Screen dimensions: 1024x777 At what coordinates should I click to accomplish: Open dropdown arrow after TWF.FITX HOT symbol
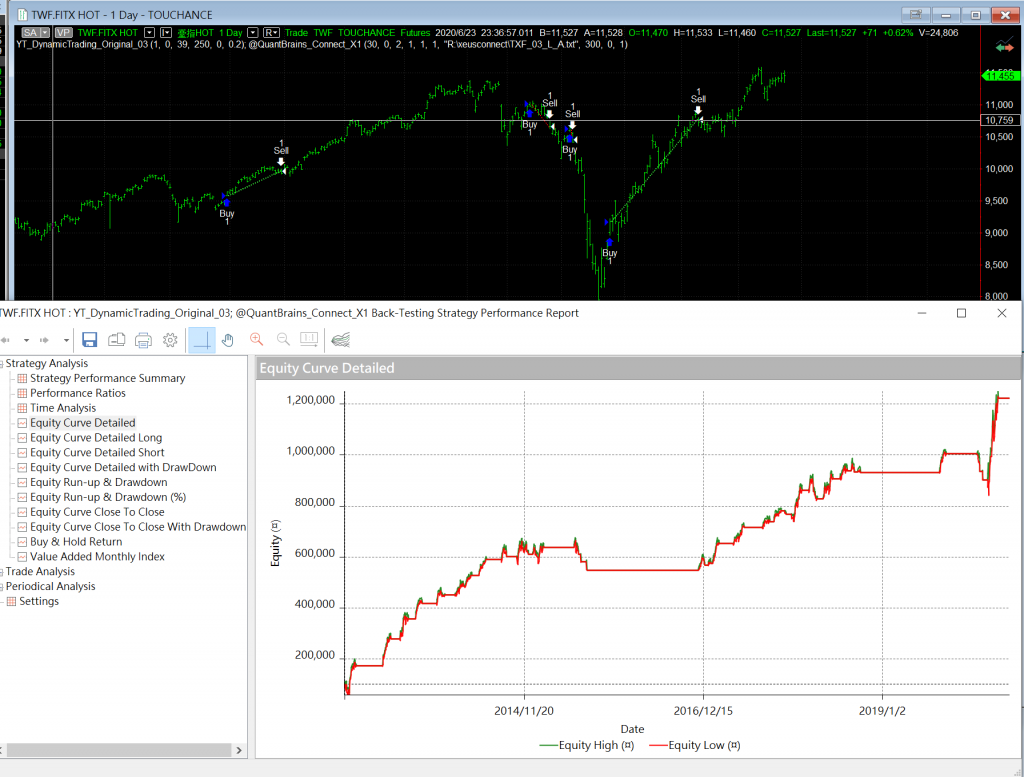pos(149,32)
